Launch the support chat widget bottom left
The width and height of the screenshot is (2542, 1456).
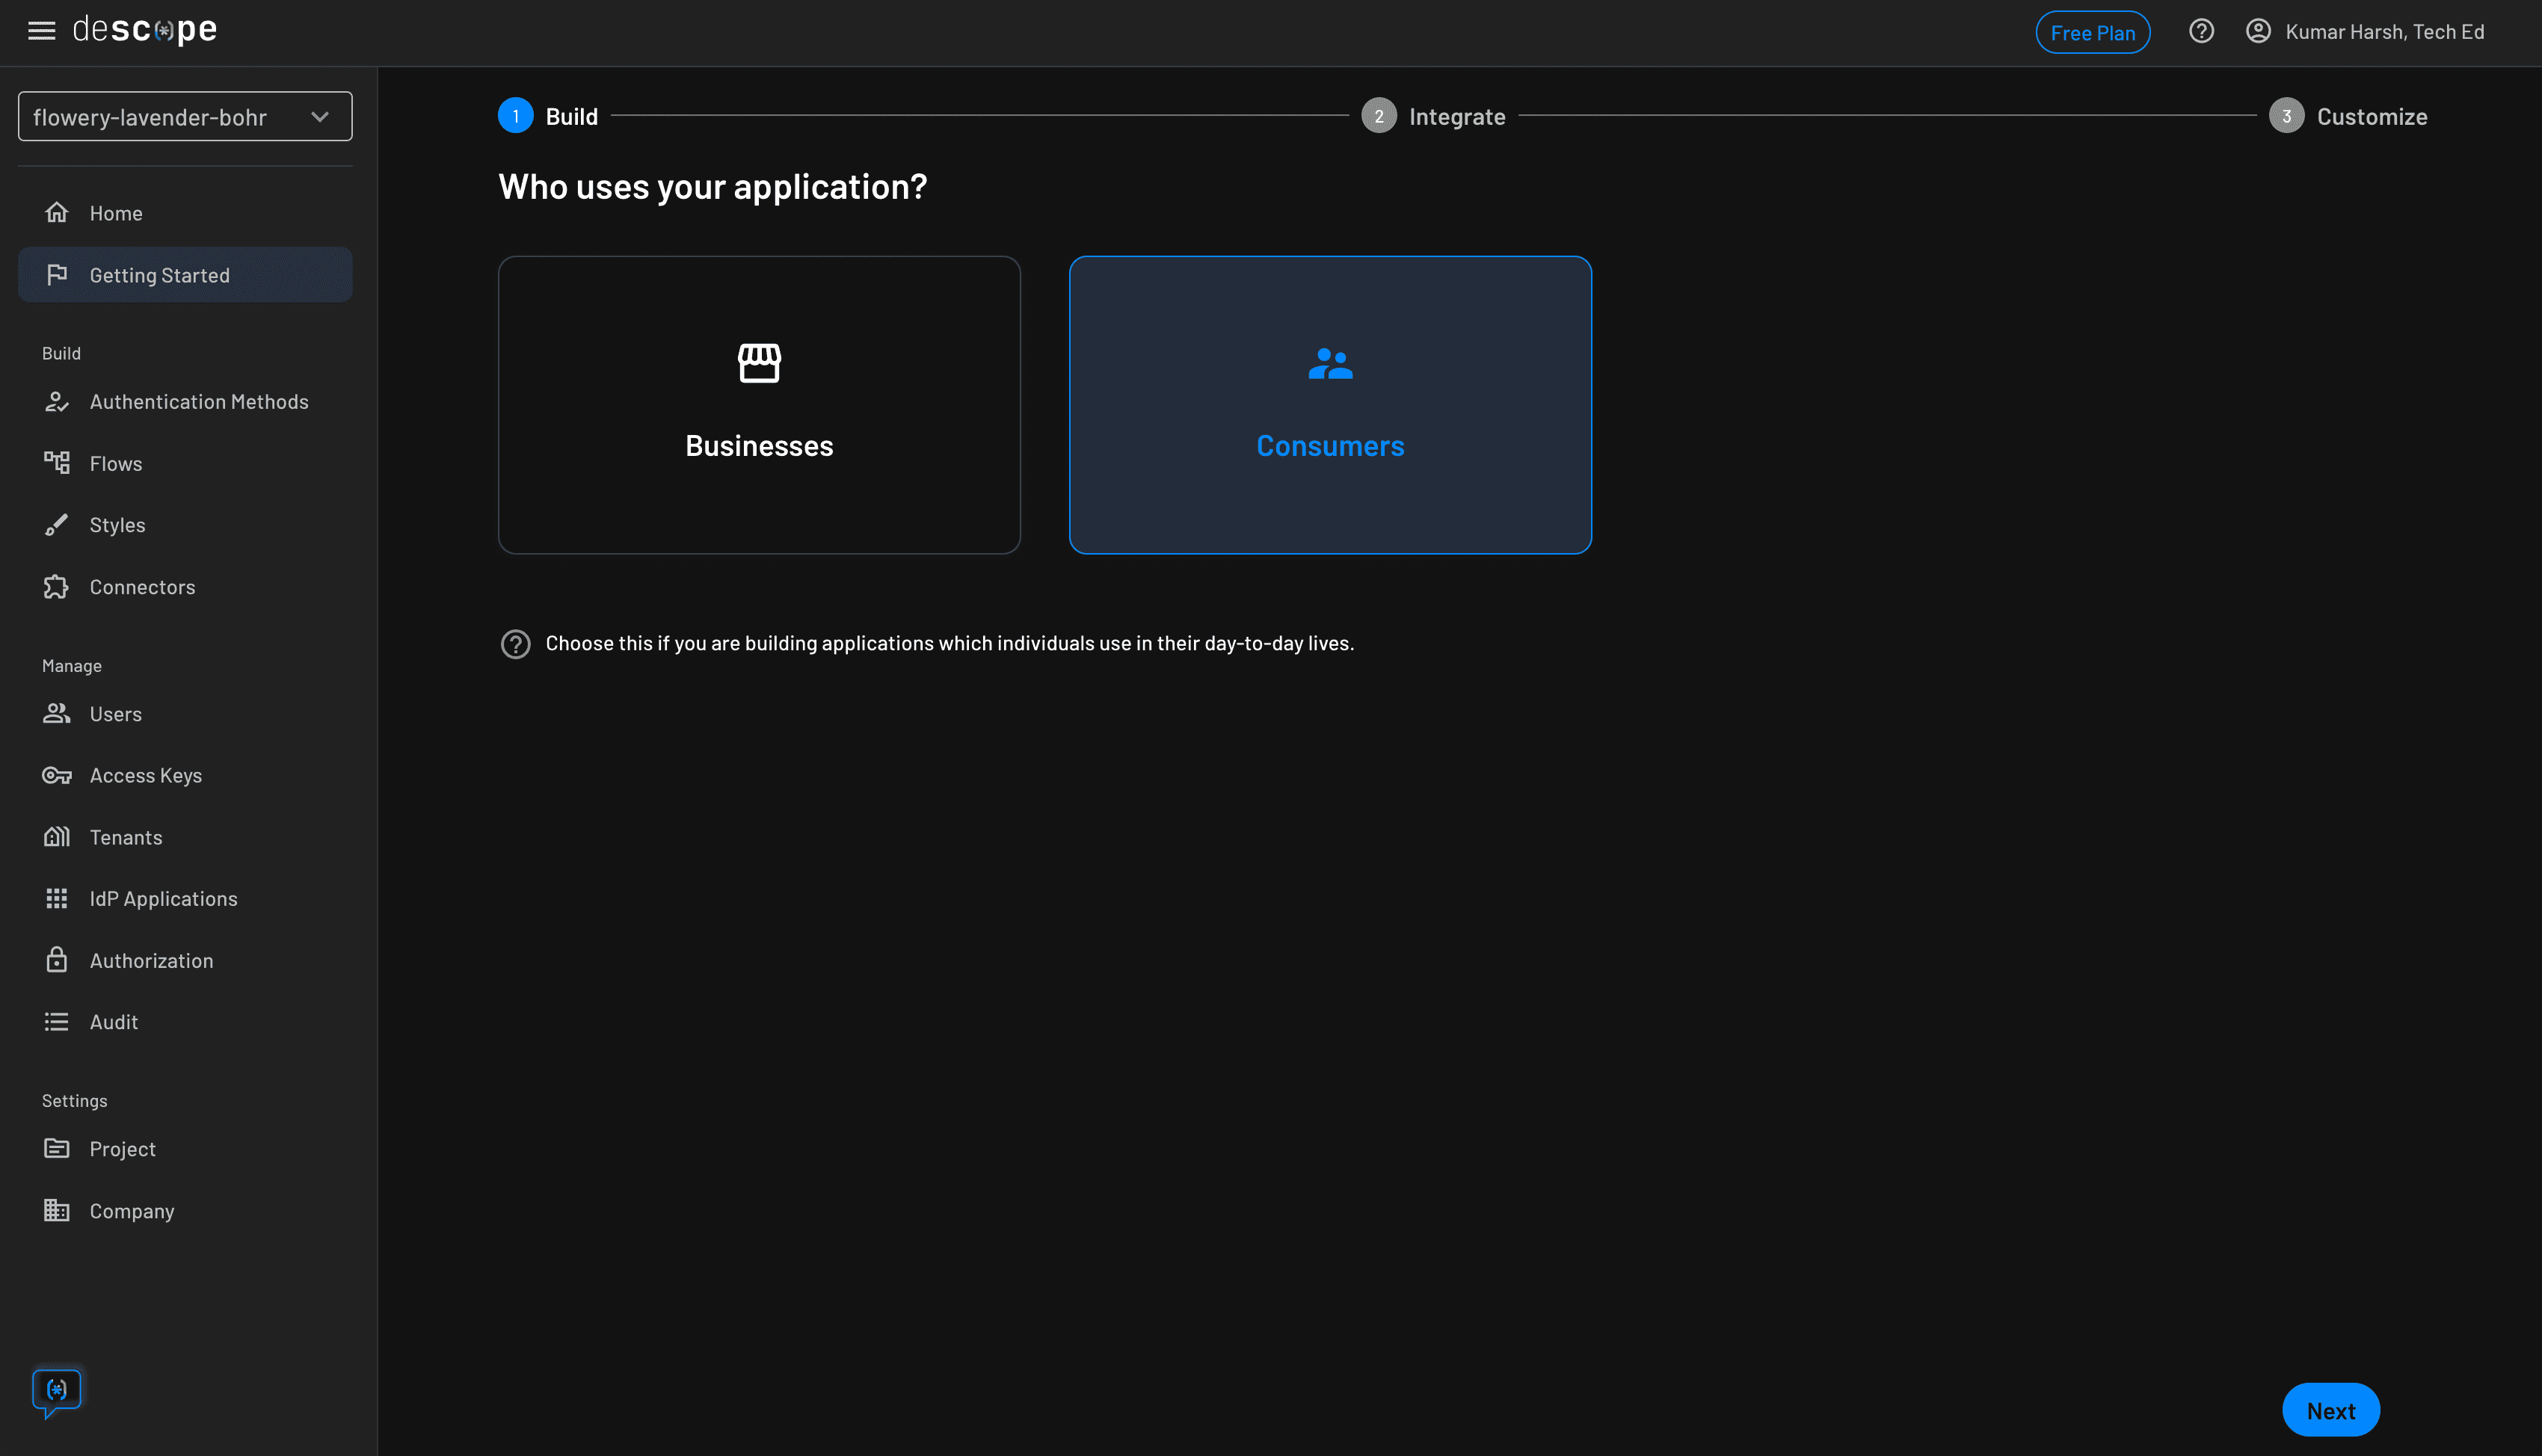click(x=57, y=1391)
